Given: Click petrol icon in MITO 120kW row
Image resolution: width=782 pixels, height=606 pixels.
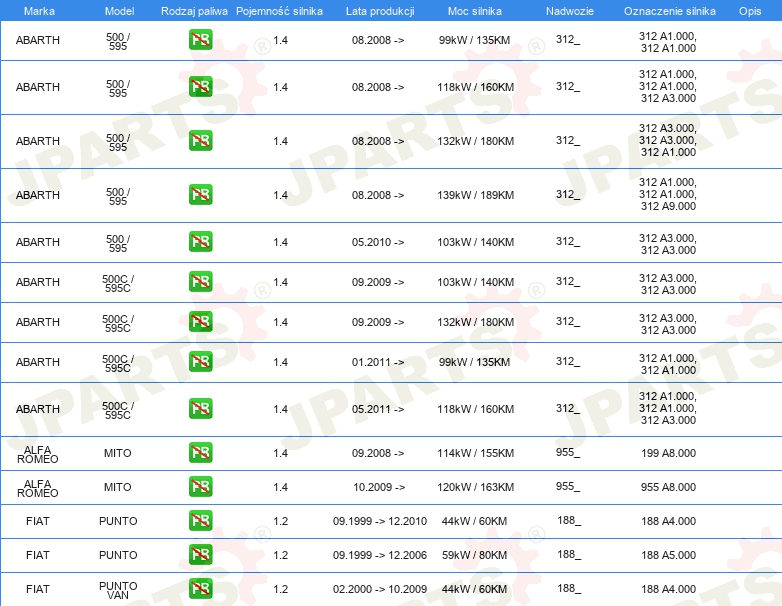Looking at the screenshot, I should [x=200, y=486].
